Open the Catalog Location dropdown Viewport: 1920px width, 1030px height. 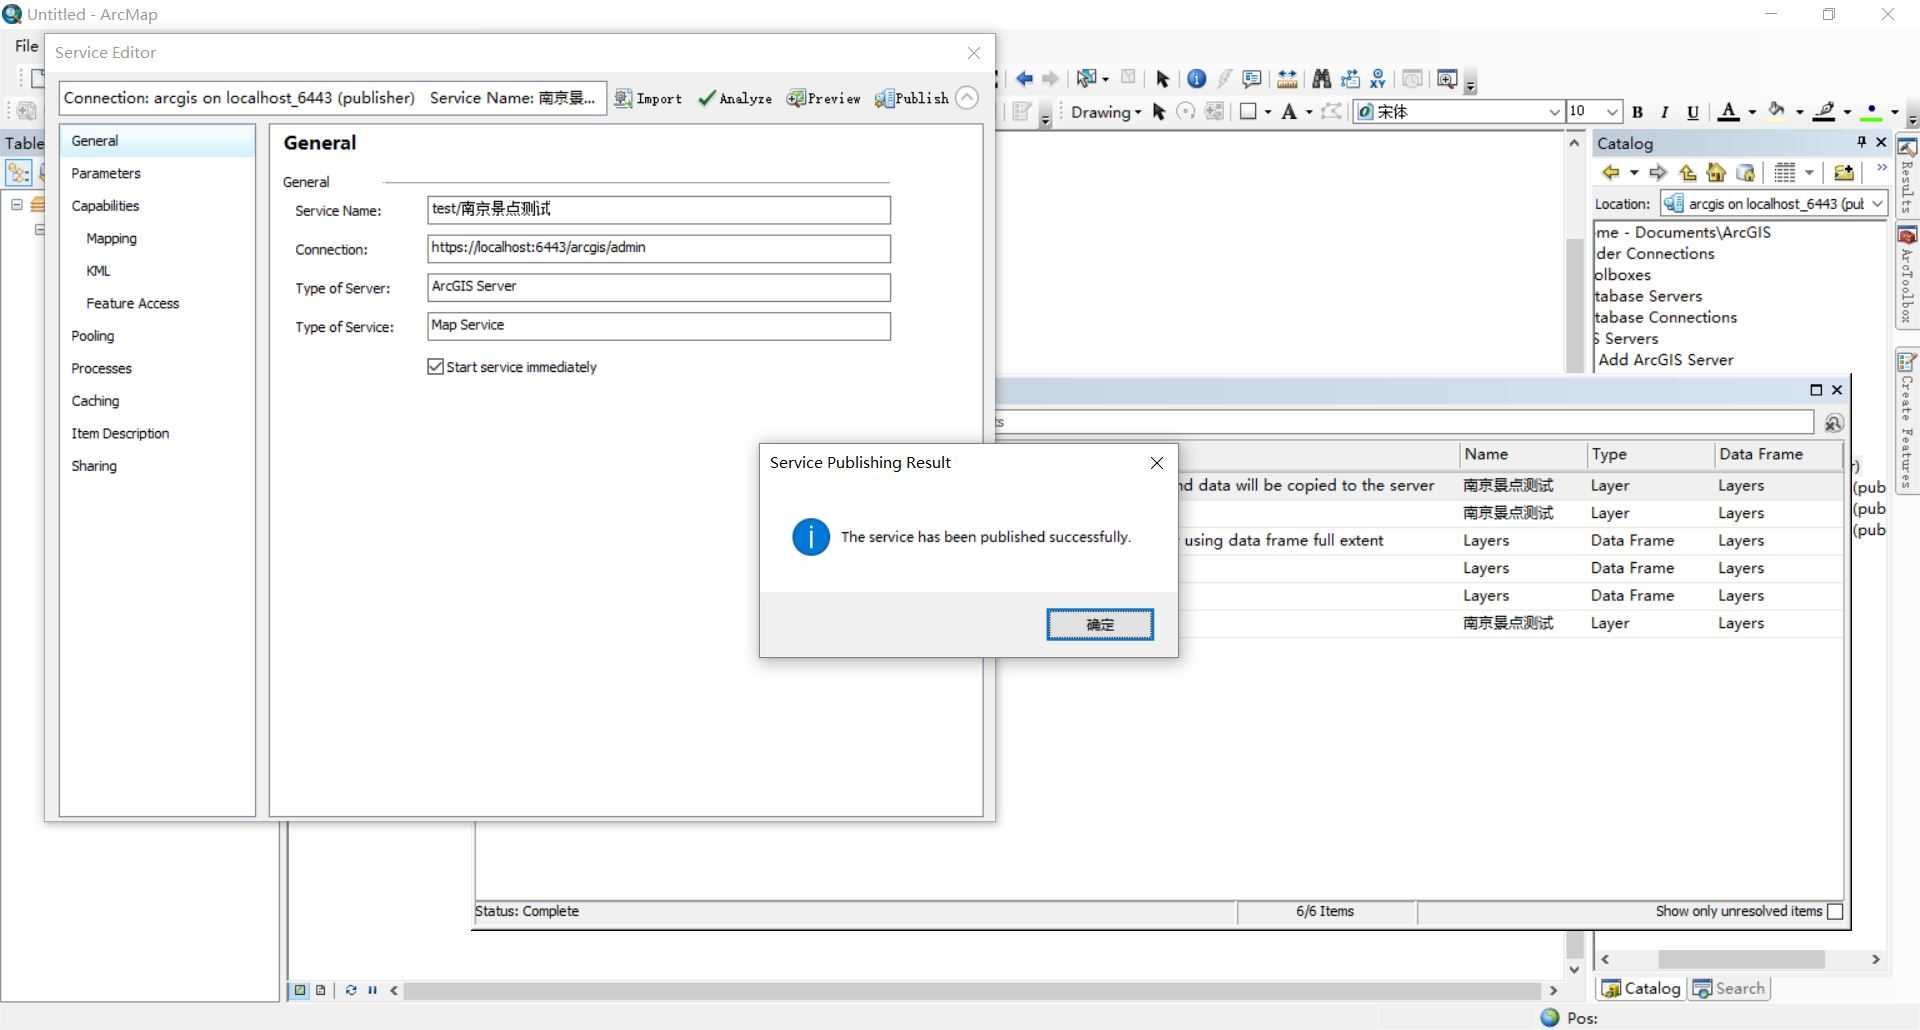click(1877, 204)
